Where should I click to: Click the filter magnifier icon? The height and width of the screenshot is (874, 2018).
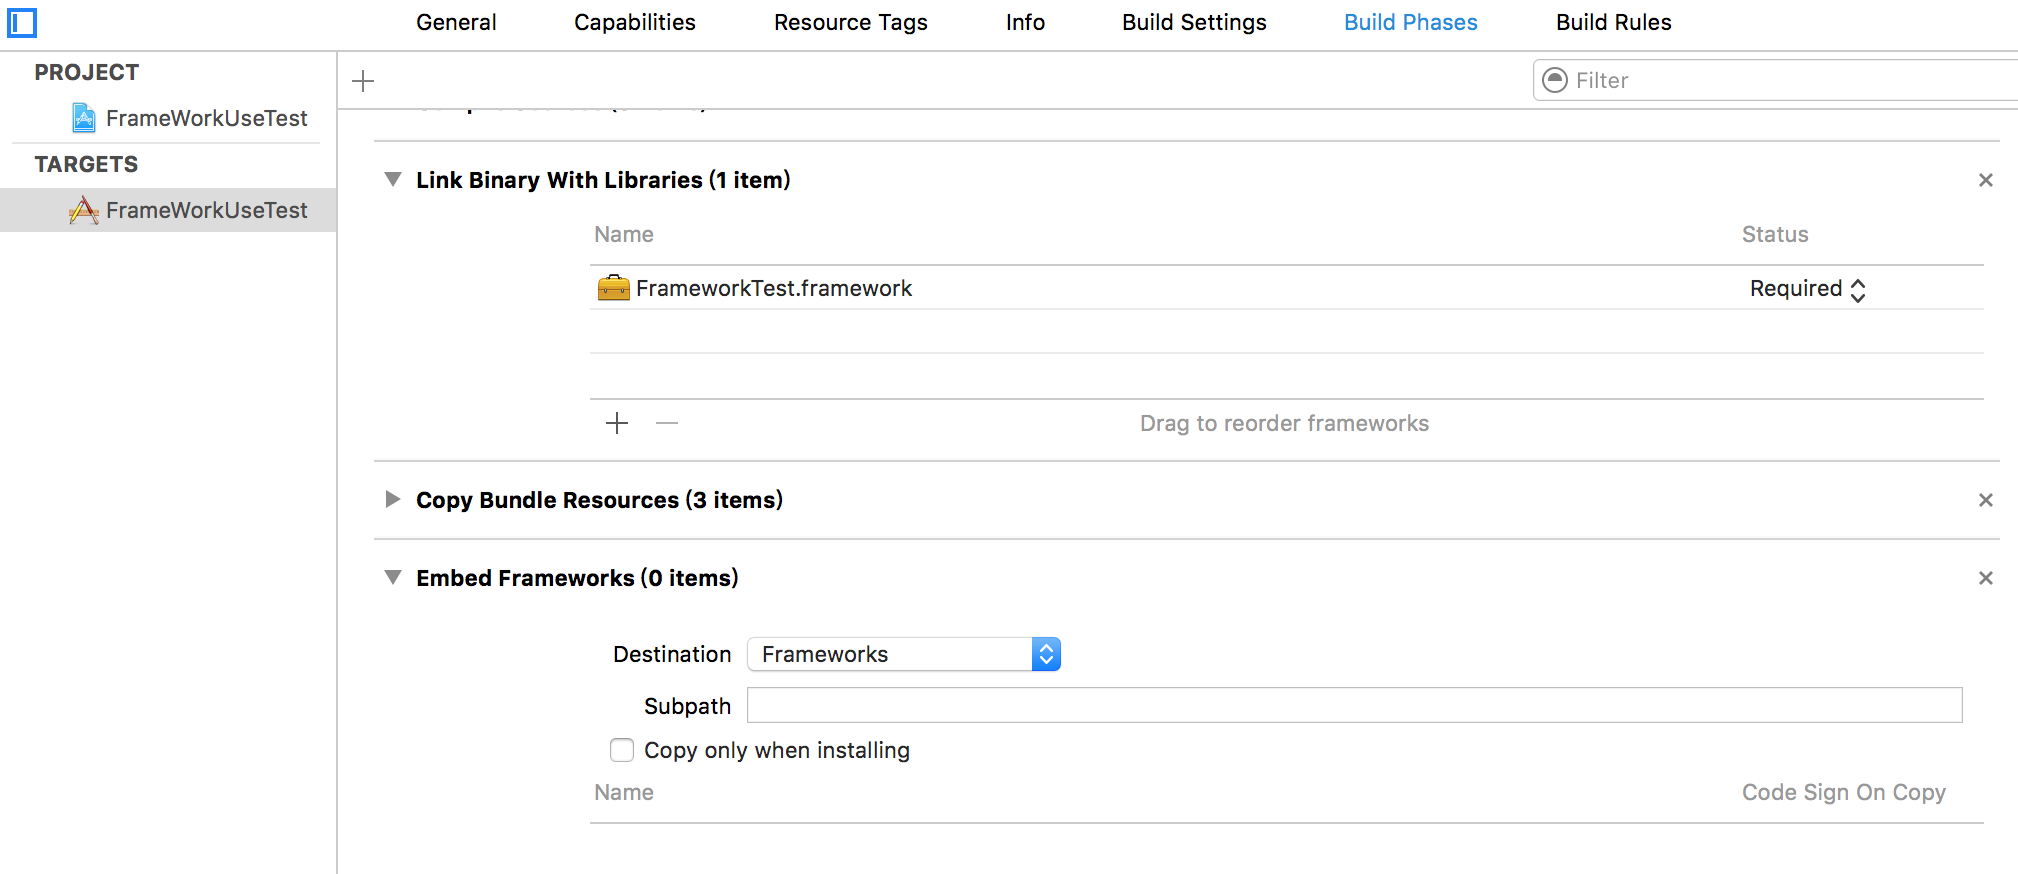[1555, 80]
